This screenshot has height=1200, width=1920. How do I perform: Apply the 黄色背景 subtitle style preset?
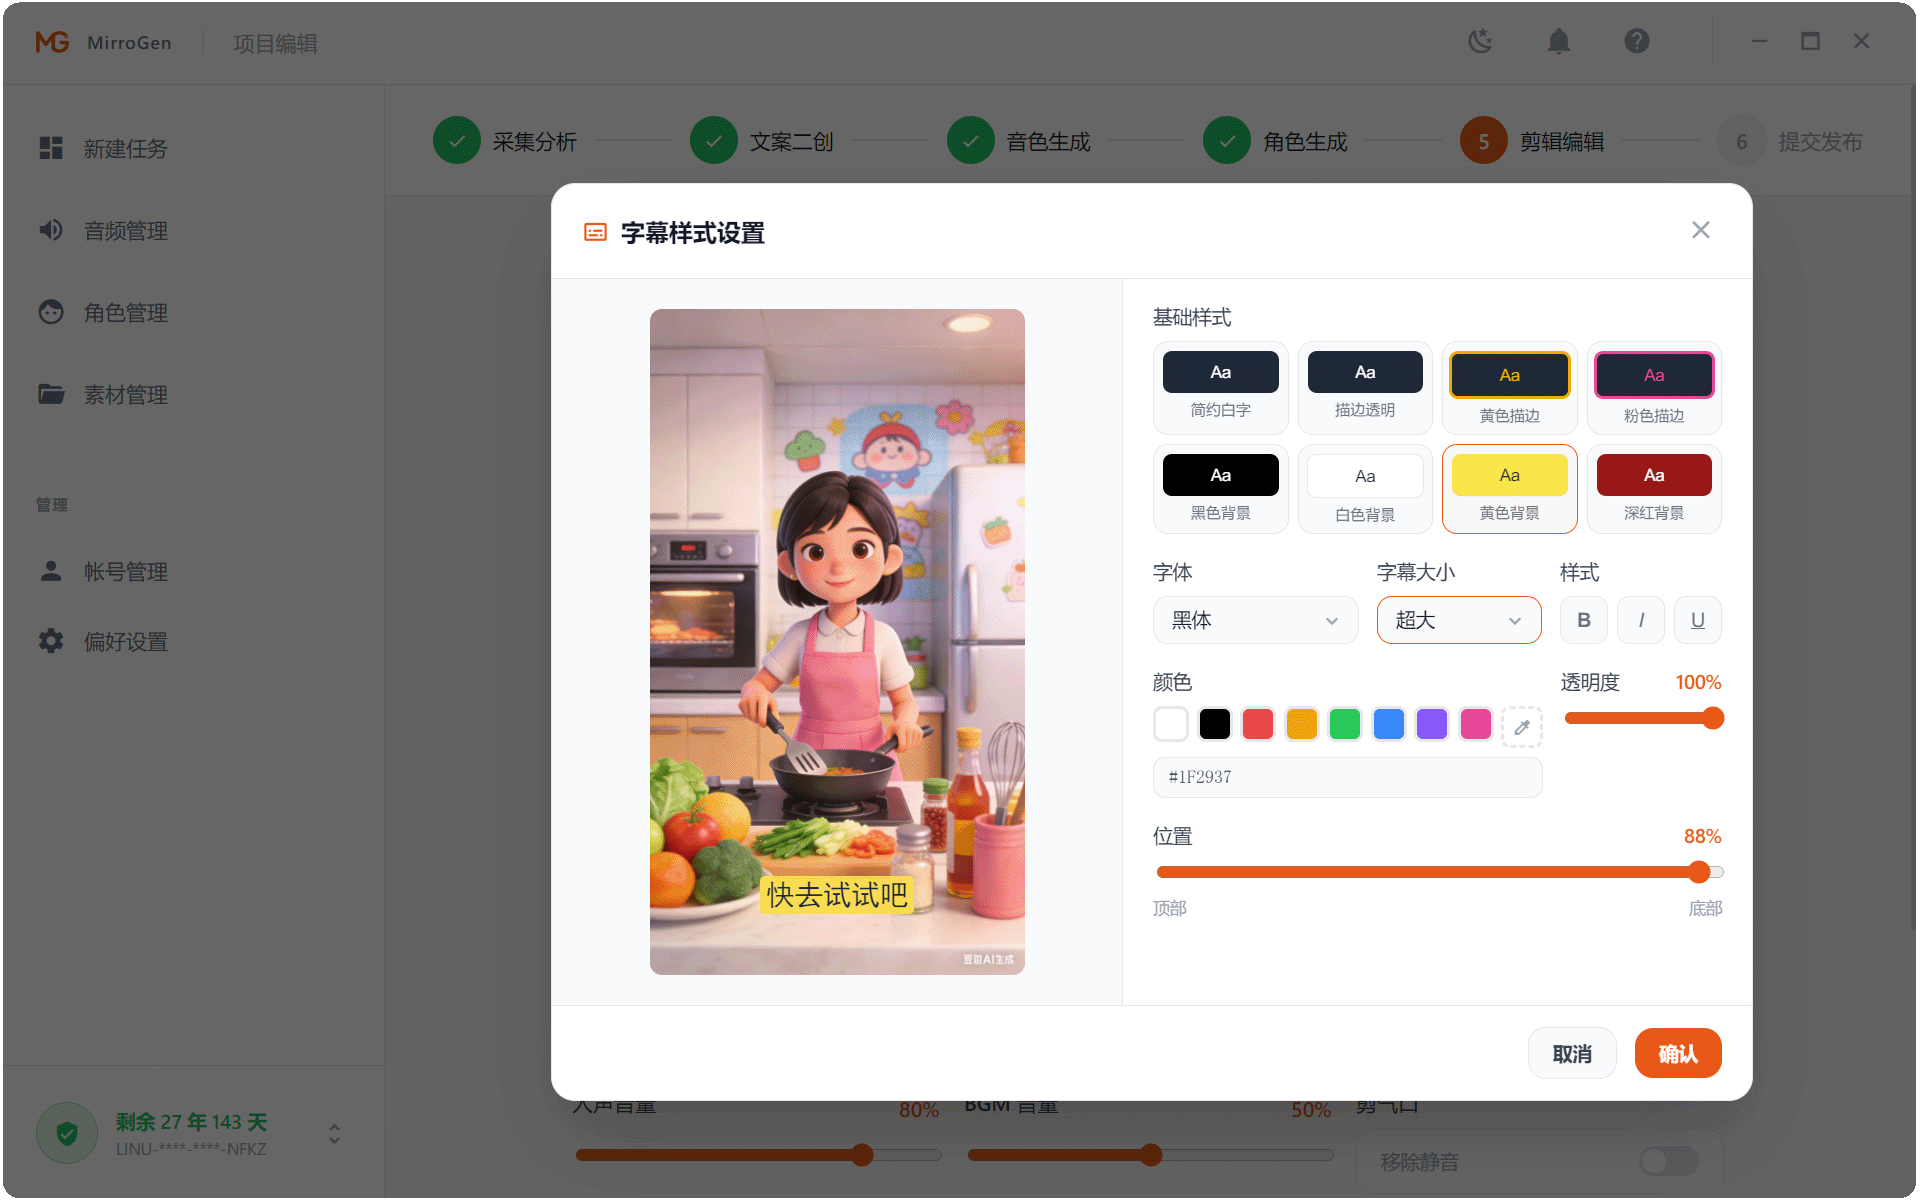[1509, 488]
